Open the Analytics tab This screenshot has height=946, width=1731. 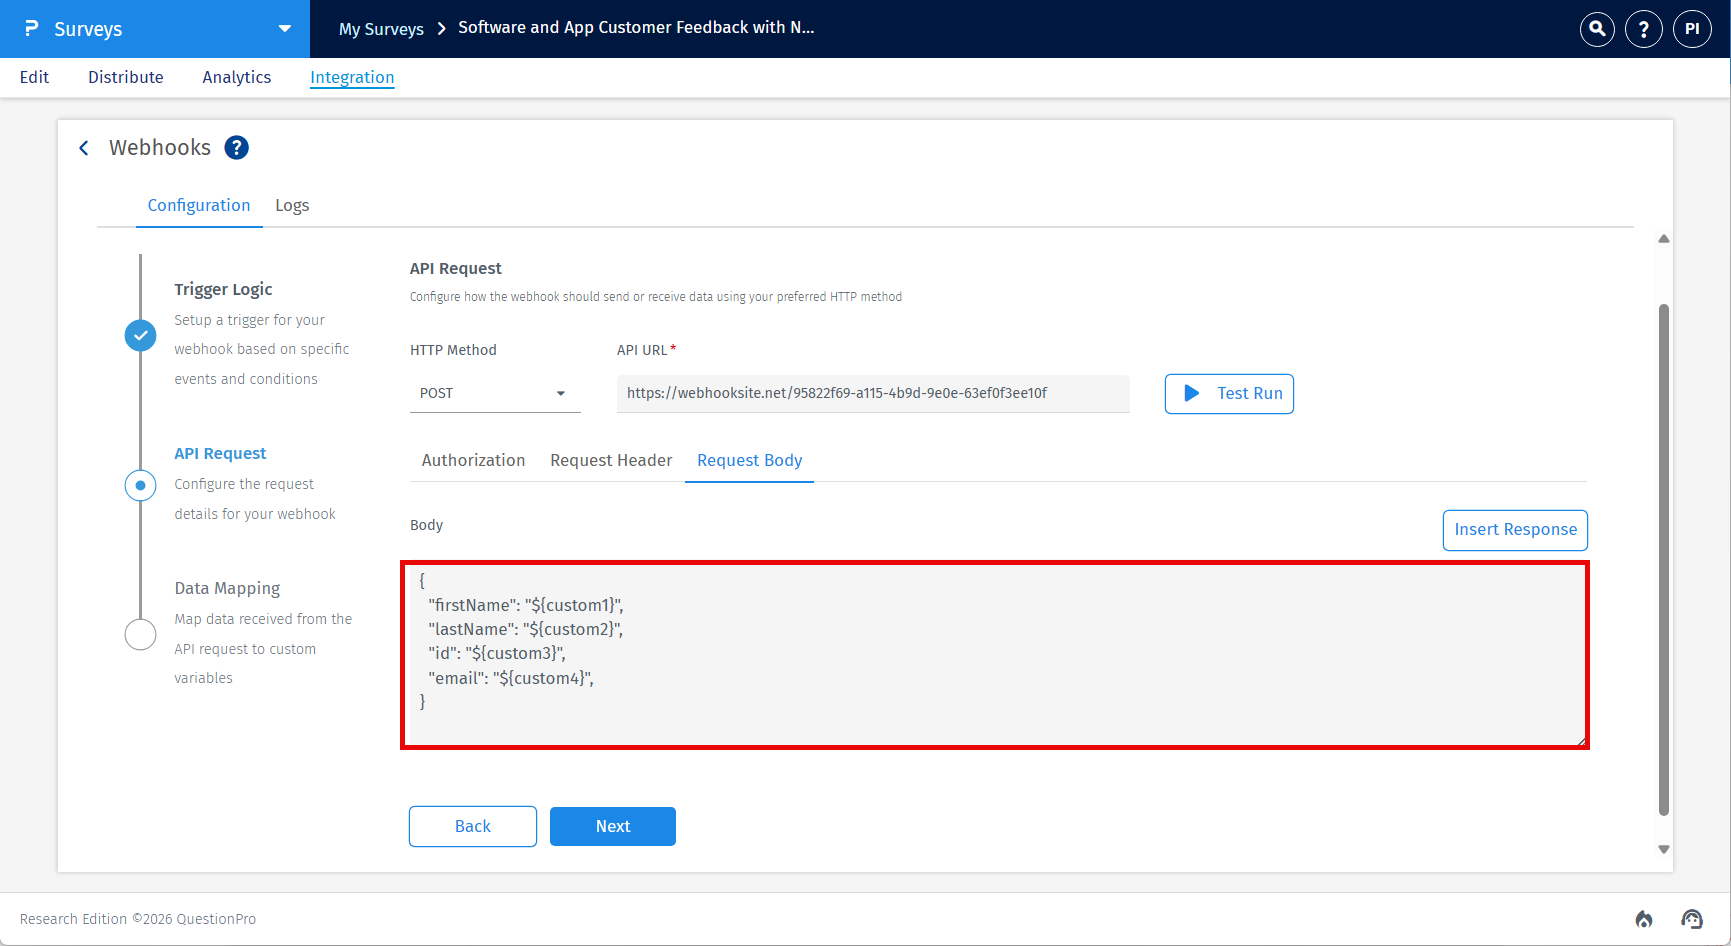(237, 77)
